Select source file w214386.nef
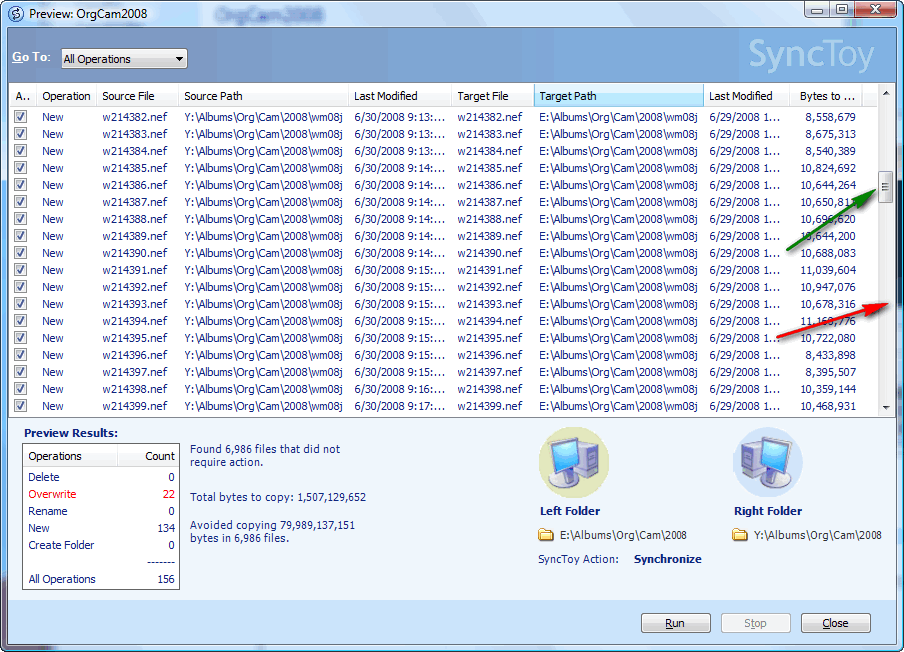 pyautogui.click(x=135, y=185)
